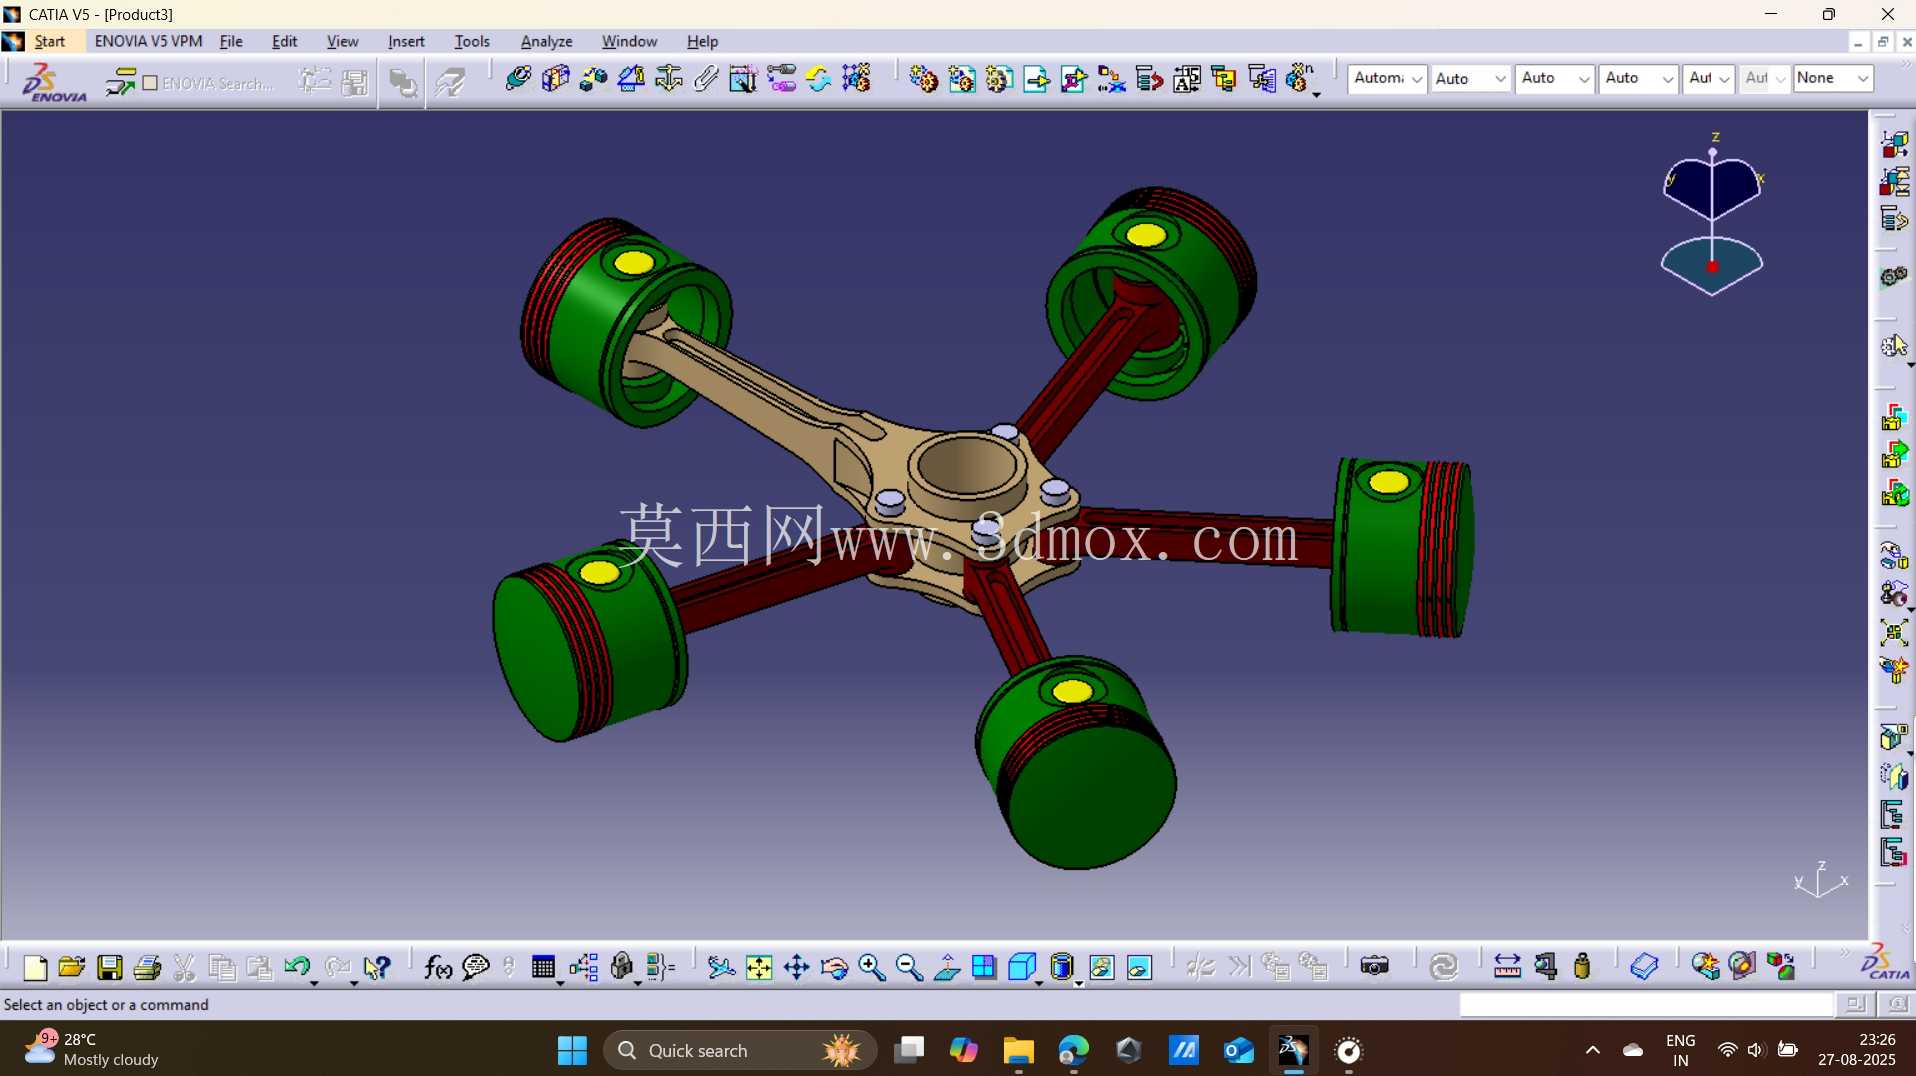The width and height of the screenshot is (1916, 1076).
Task: Select the Rotate view icon
Action: tap(834, 967)
